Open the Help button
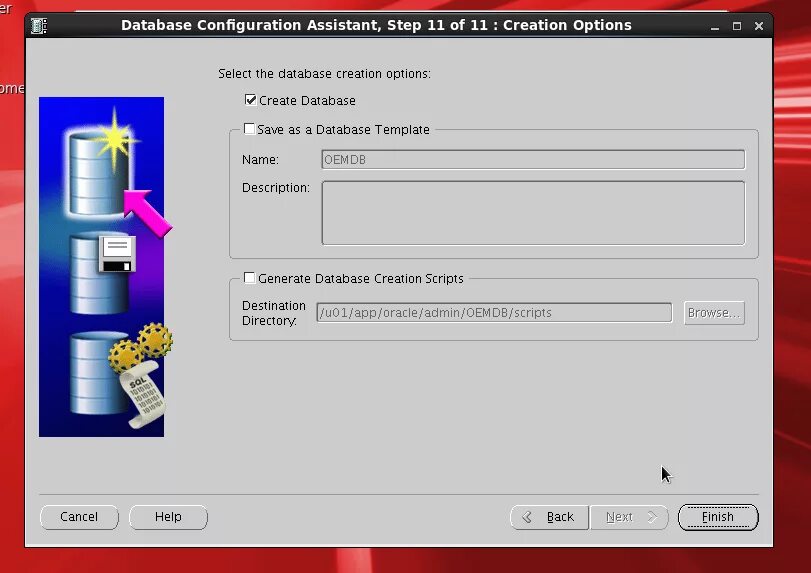This screenshot has height=573, width=811. click(168, 517)
